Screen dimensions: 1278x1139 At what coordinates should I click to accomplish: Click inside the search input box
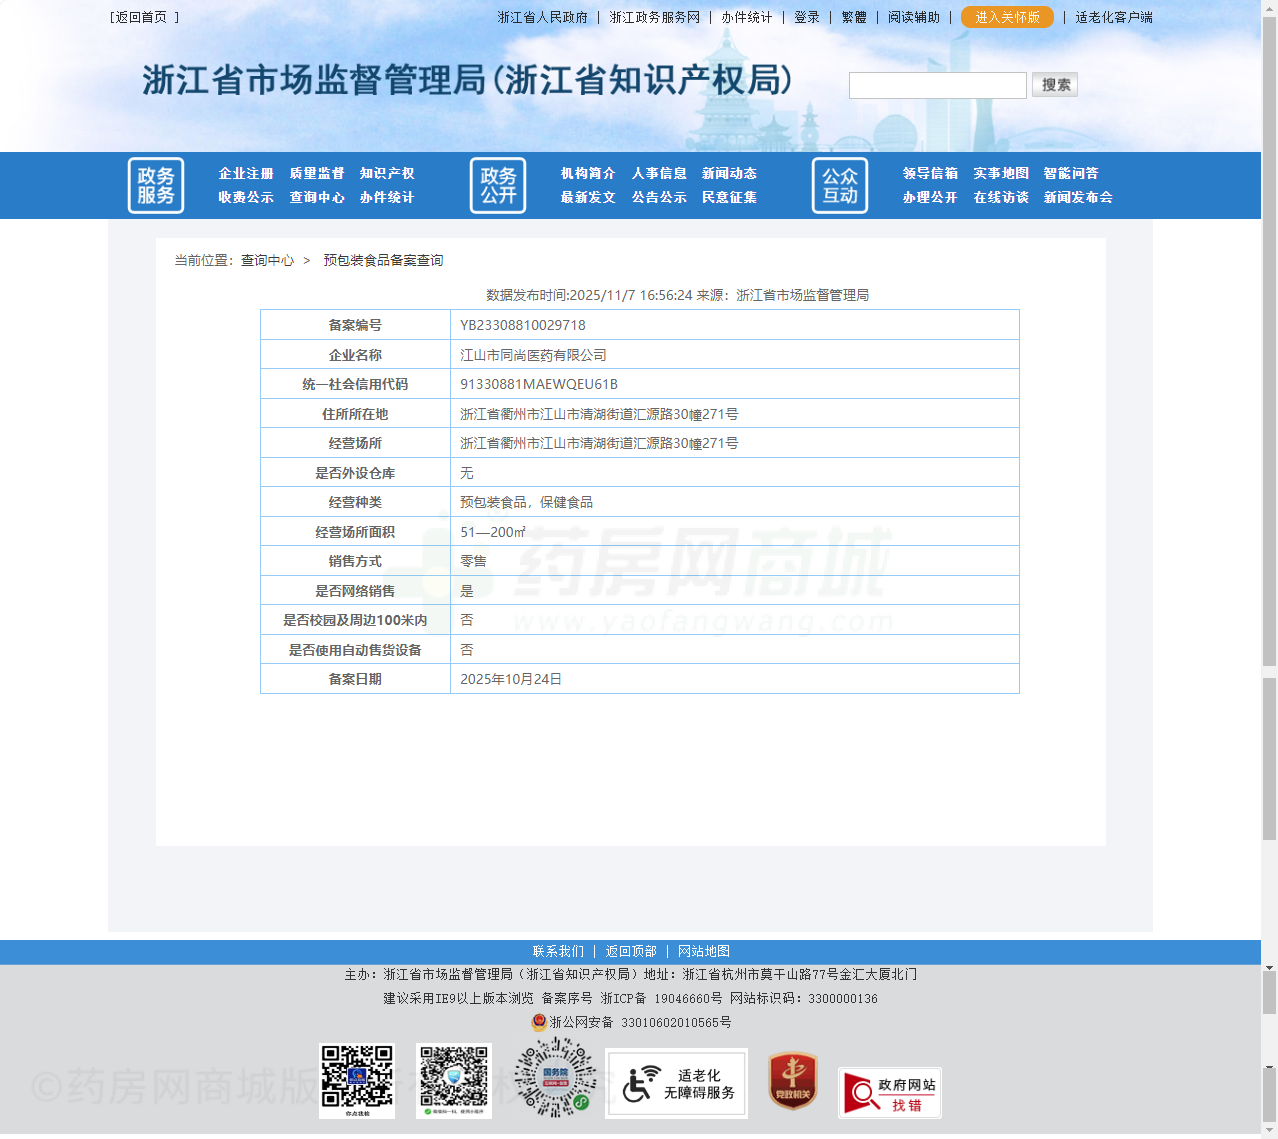pos(937,85)
